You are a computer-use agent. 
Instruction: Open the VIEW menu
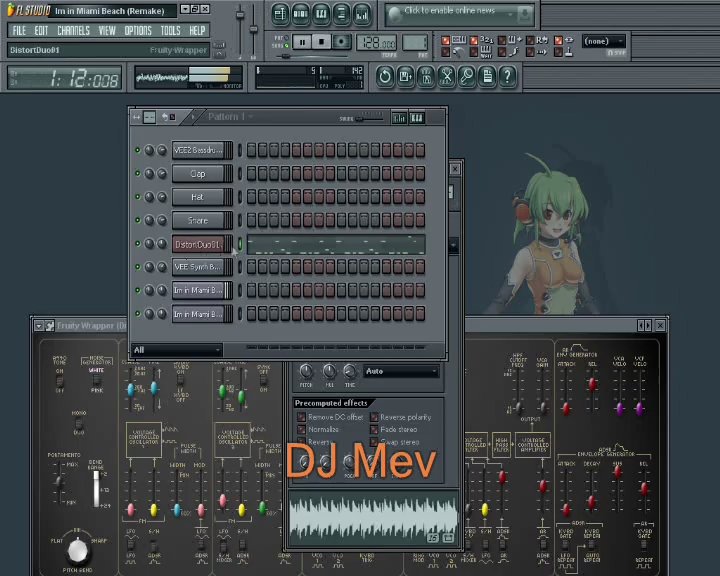pos(107,31)
